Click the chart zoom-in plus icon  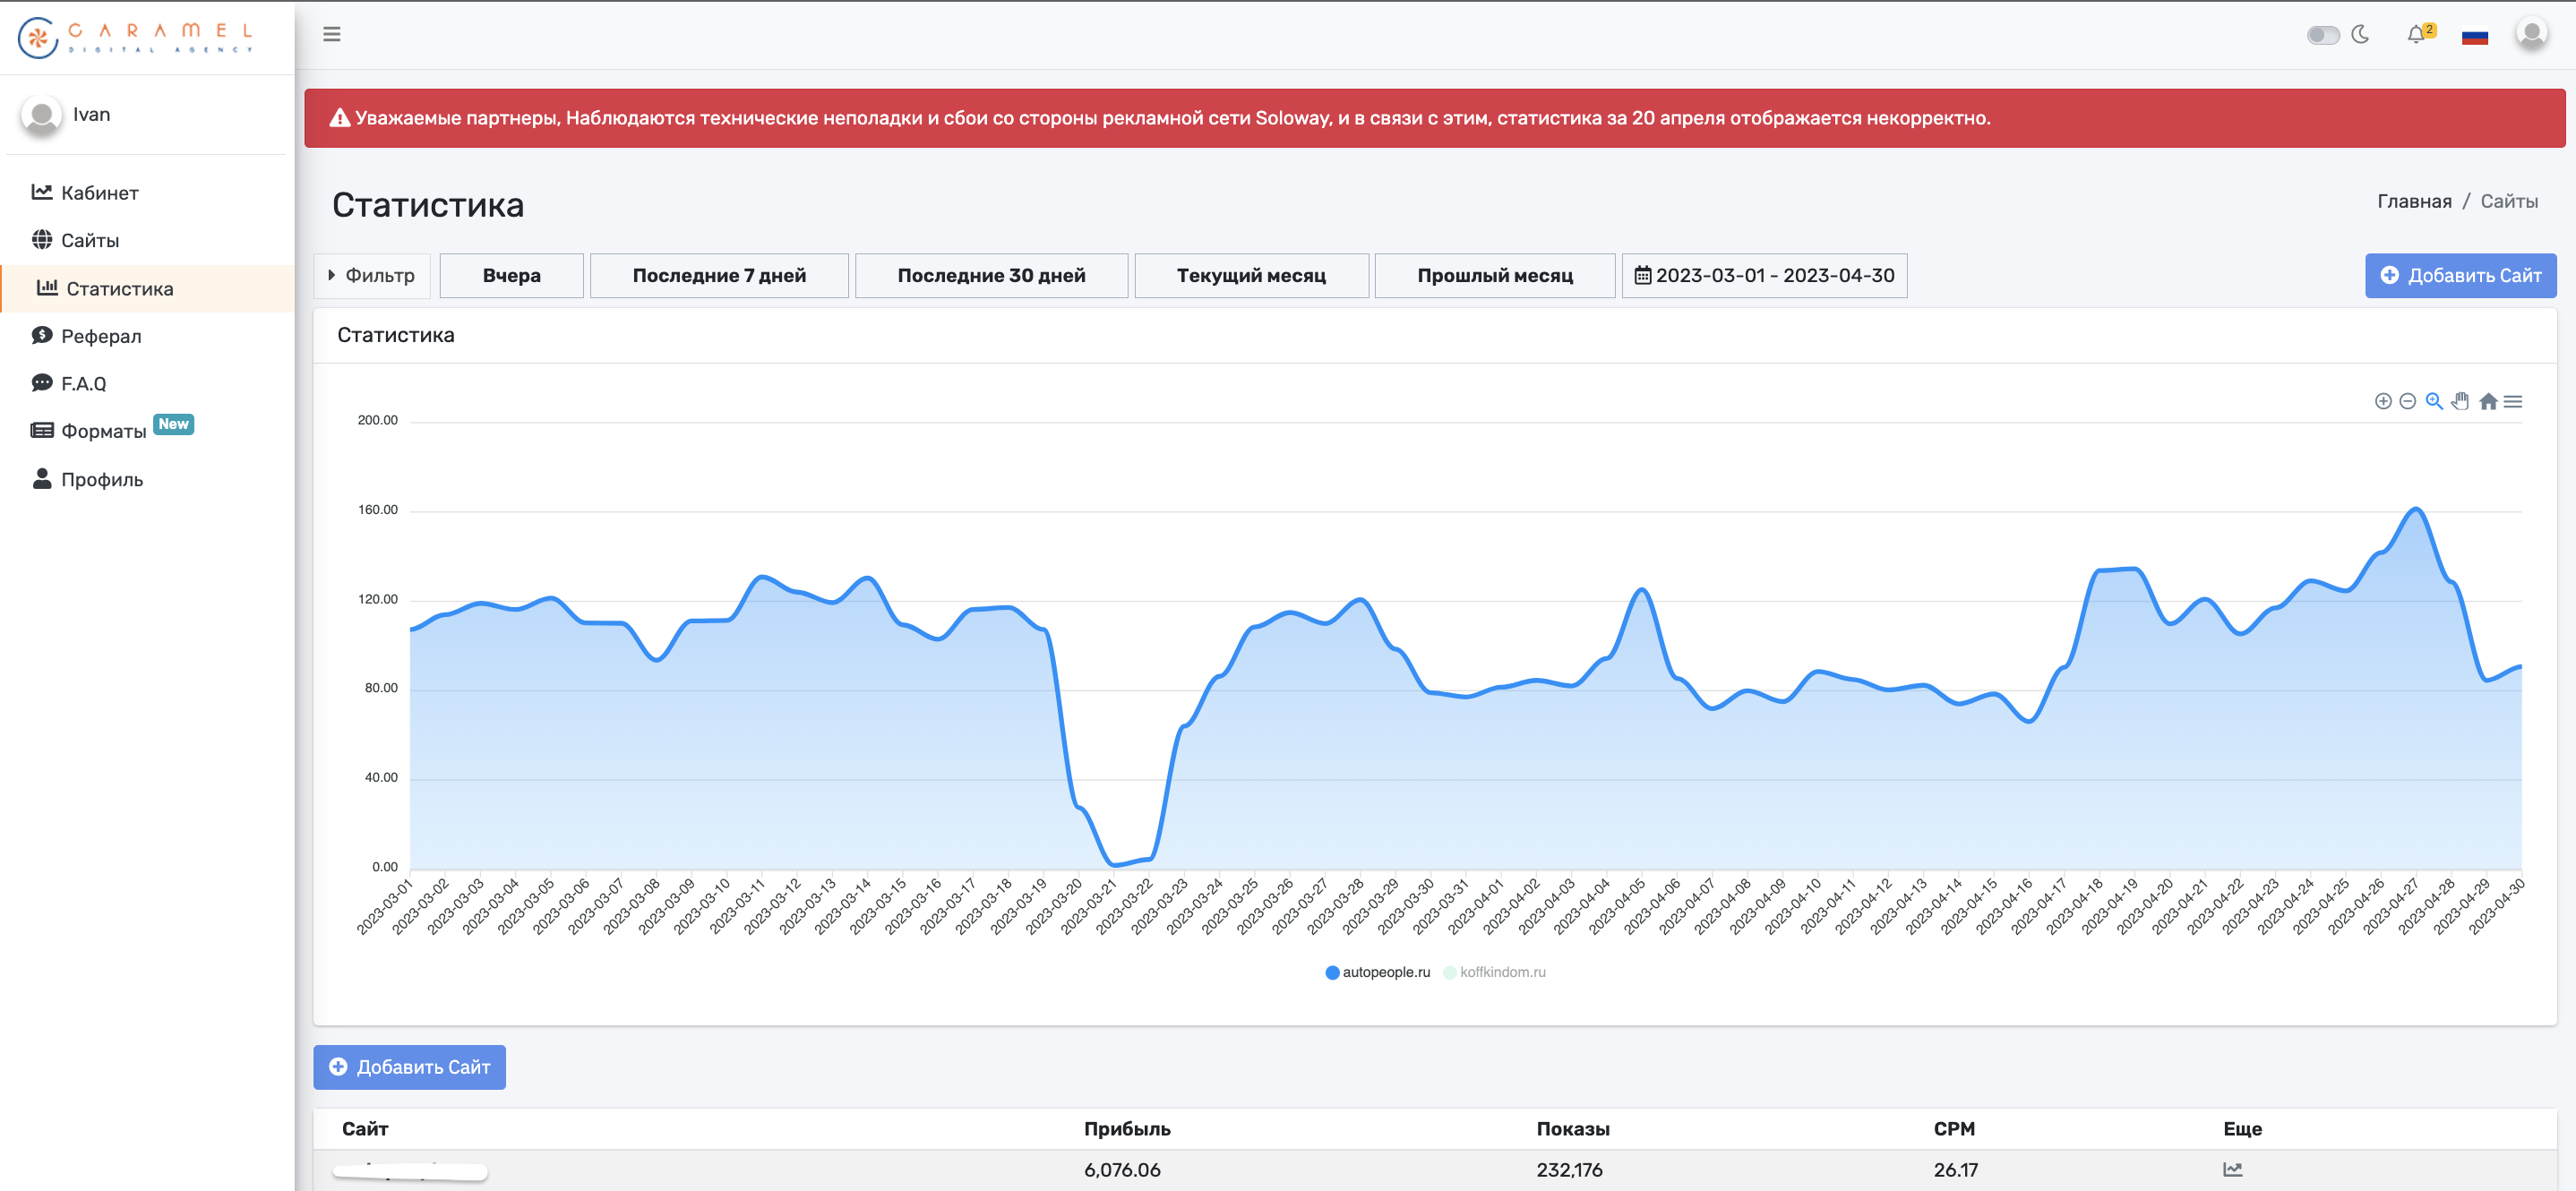[x=2383, y=401]
